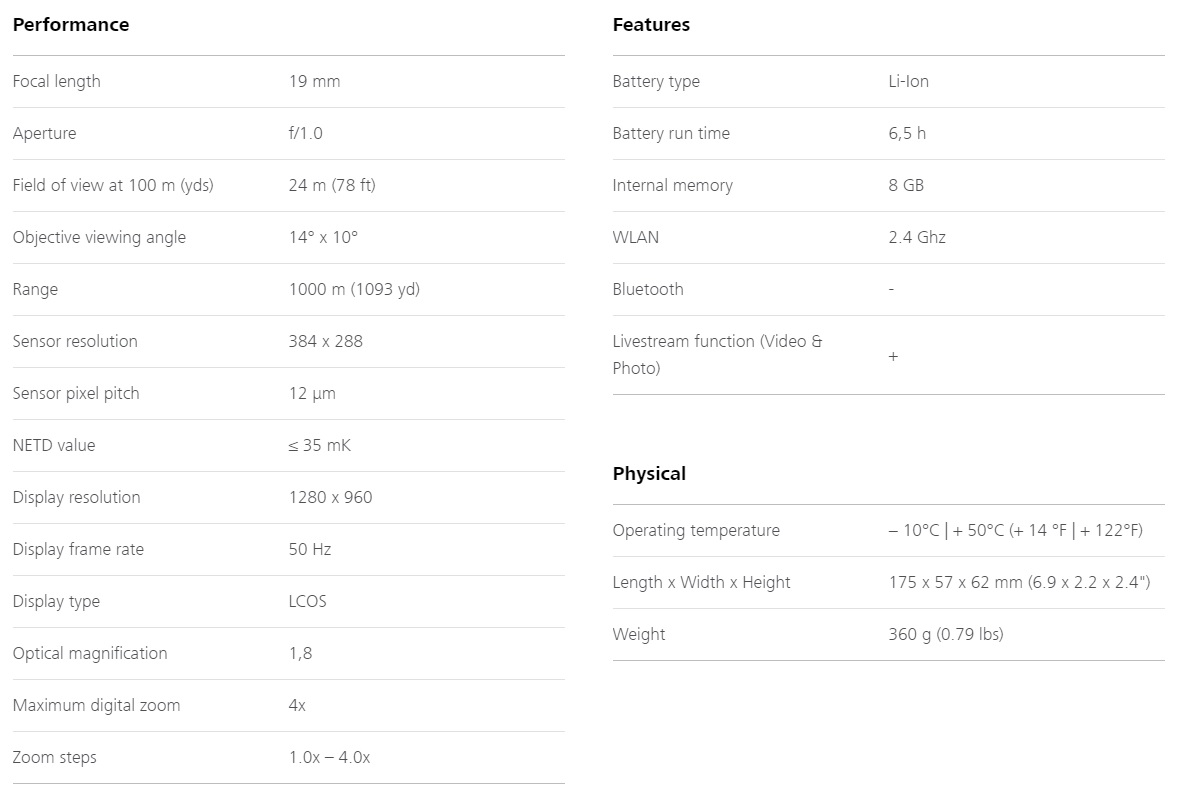Select the Features section heading
This screenshot has width=1200, height=790.
click(x=651, y=25)
